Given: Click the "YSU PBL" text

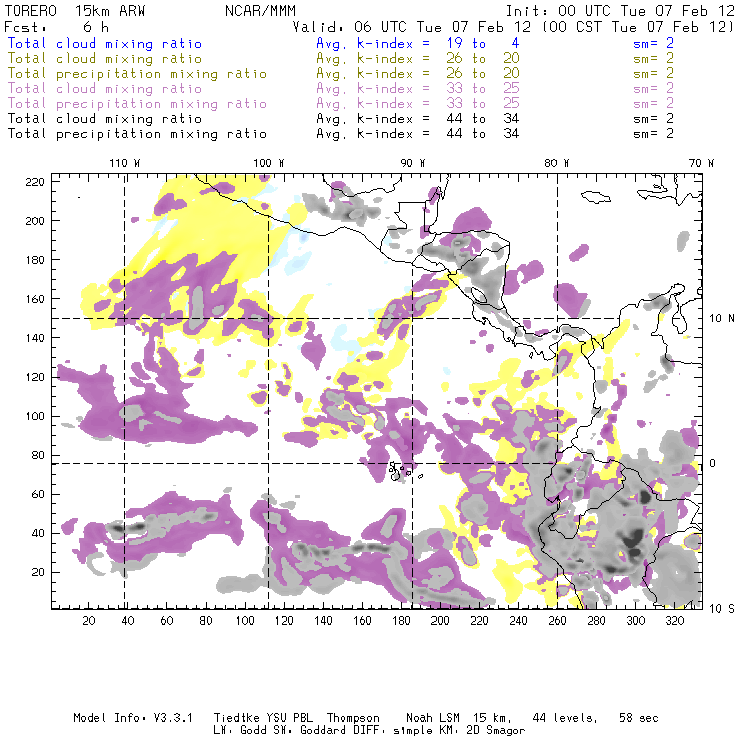Looking at the screenshot, I should pyautogui.click(x=289, y=718).
